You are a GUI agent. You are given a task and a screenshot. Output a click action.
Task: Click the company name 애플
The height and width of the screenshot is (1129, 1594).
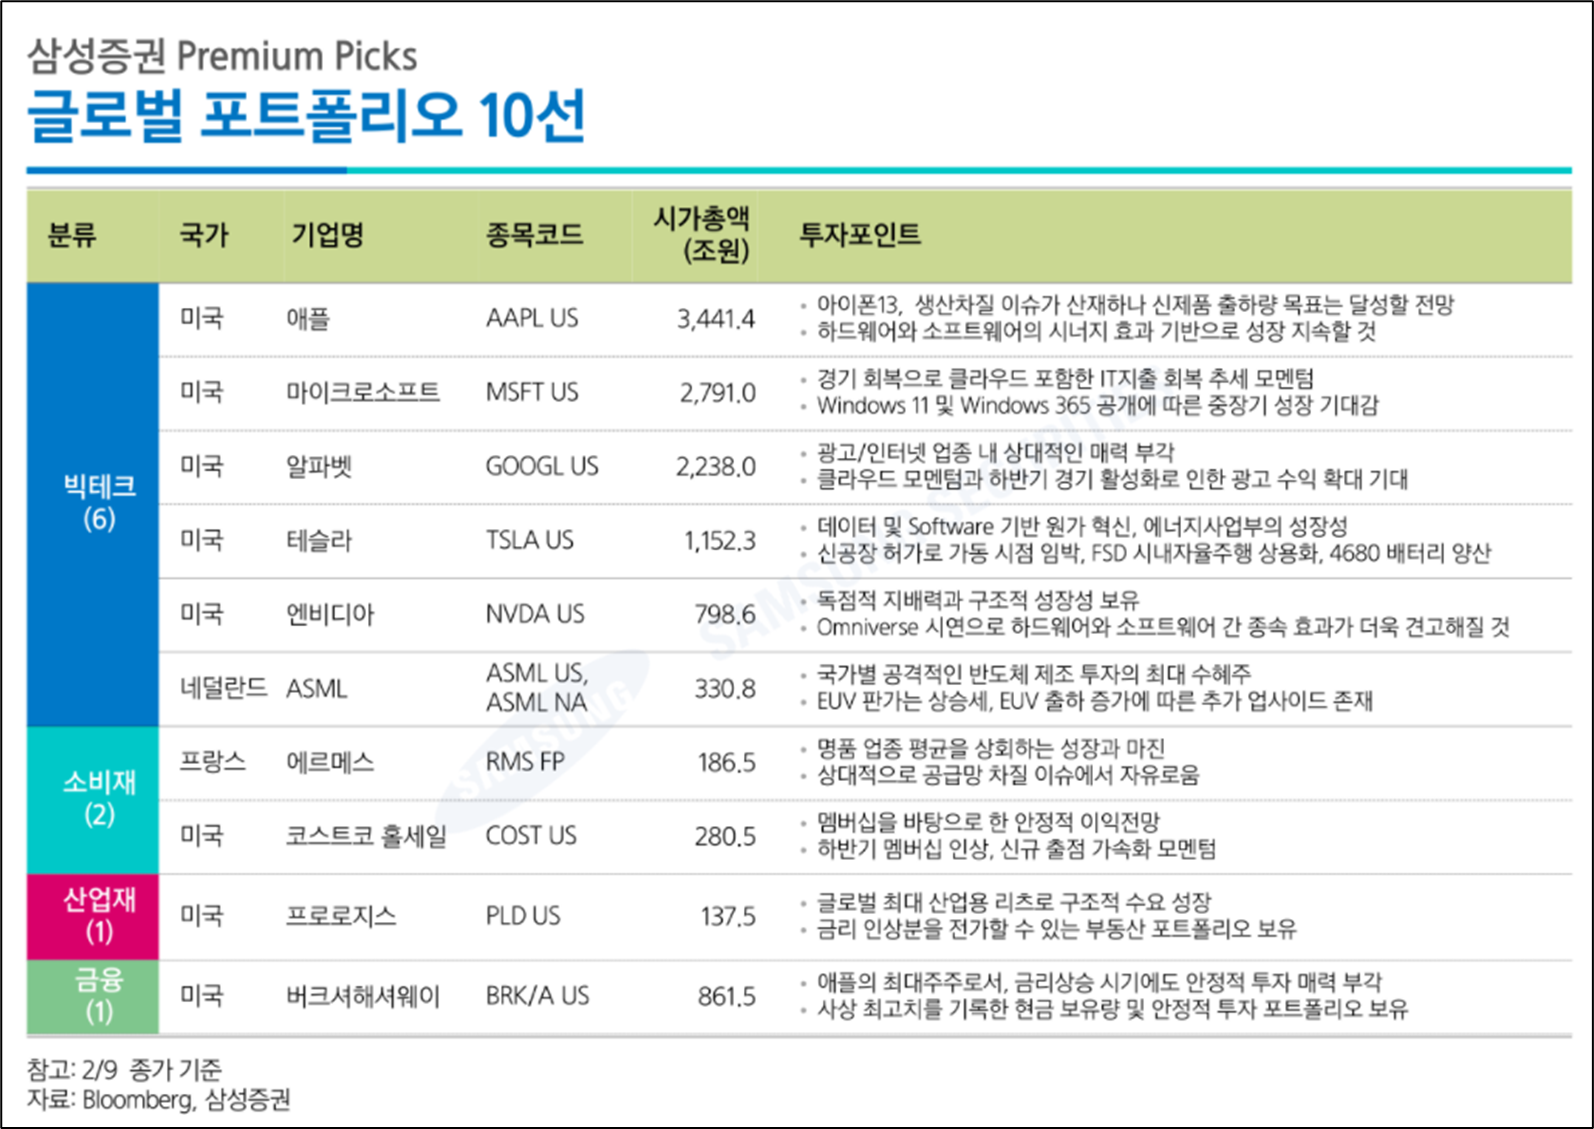[x=308, y=319]
